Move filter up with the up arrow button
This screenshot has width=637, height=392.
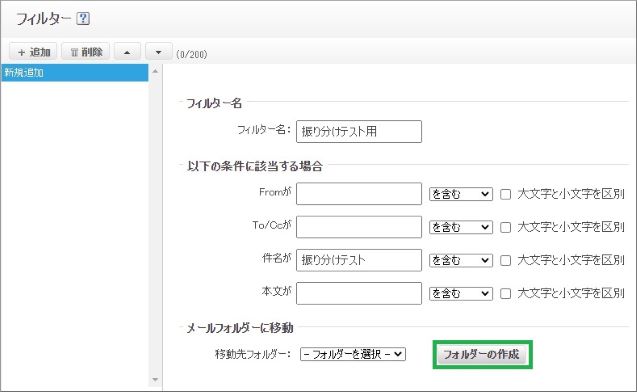point(127,52)
